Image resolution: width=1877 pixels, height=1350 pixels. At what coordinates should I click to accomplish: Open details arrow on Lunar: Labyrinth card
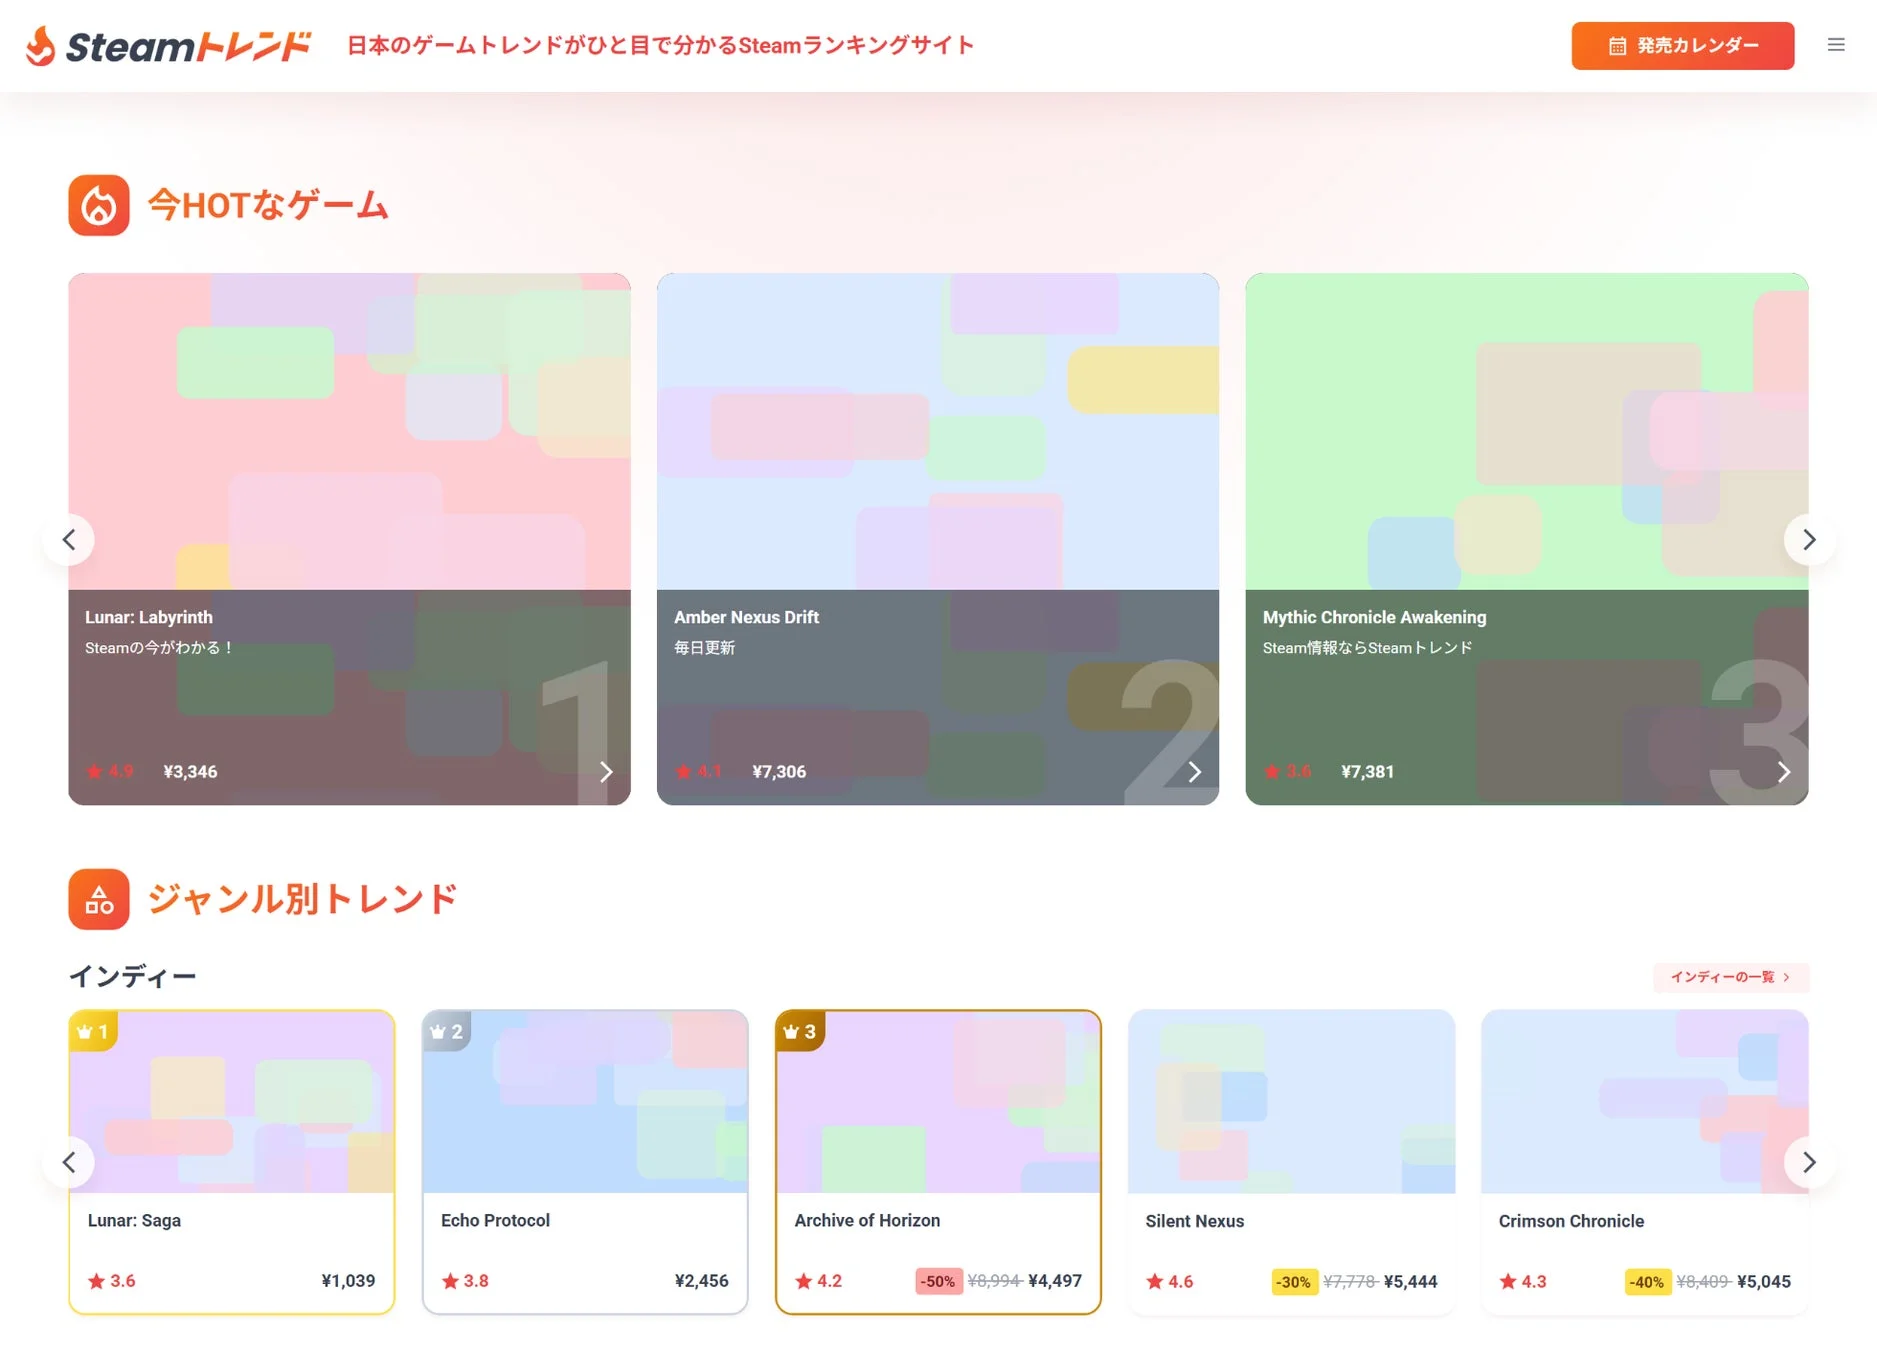[606, 771]
